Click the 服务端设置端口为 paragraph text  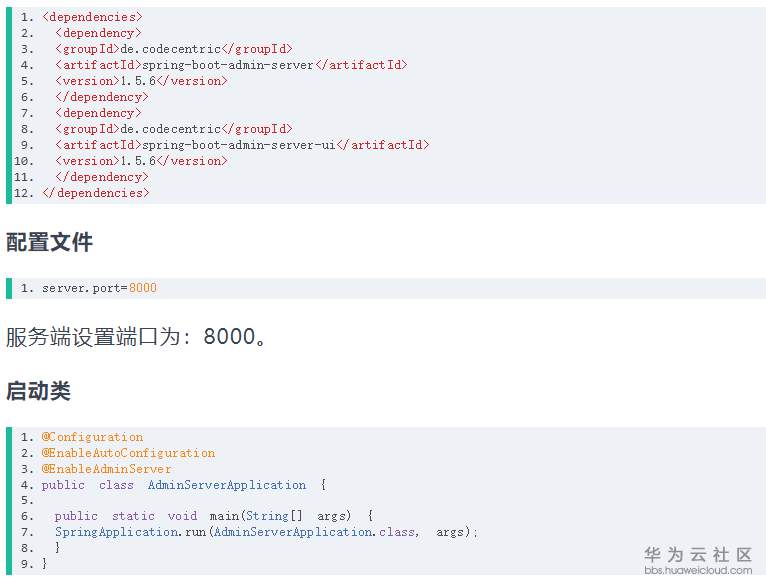[137, 337]
